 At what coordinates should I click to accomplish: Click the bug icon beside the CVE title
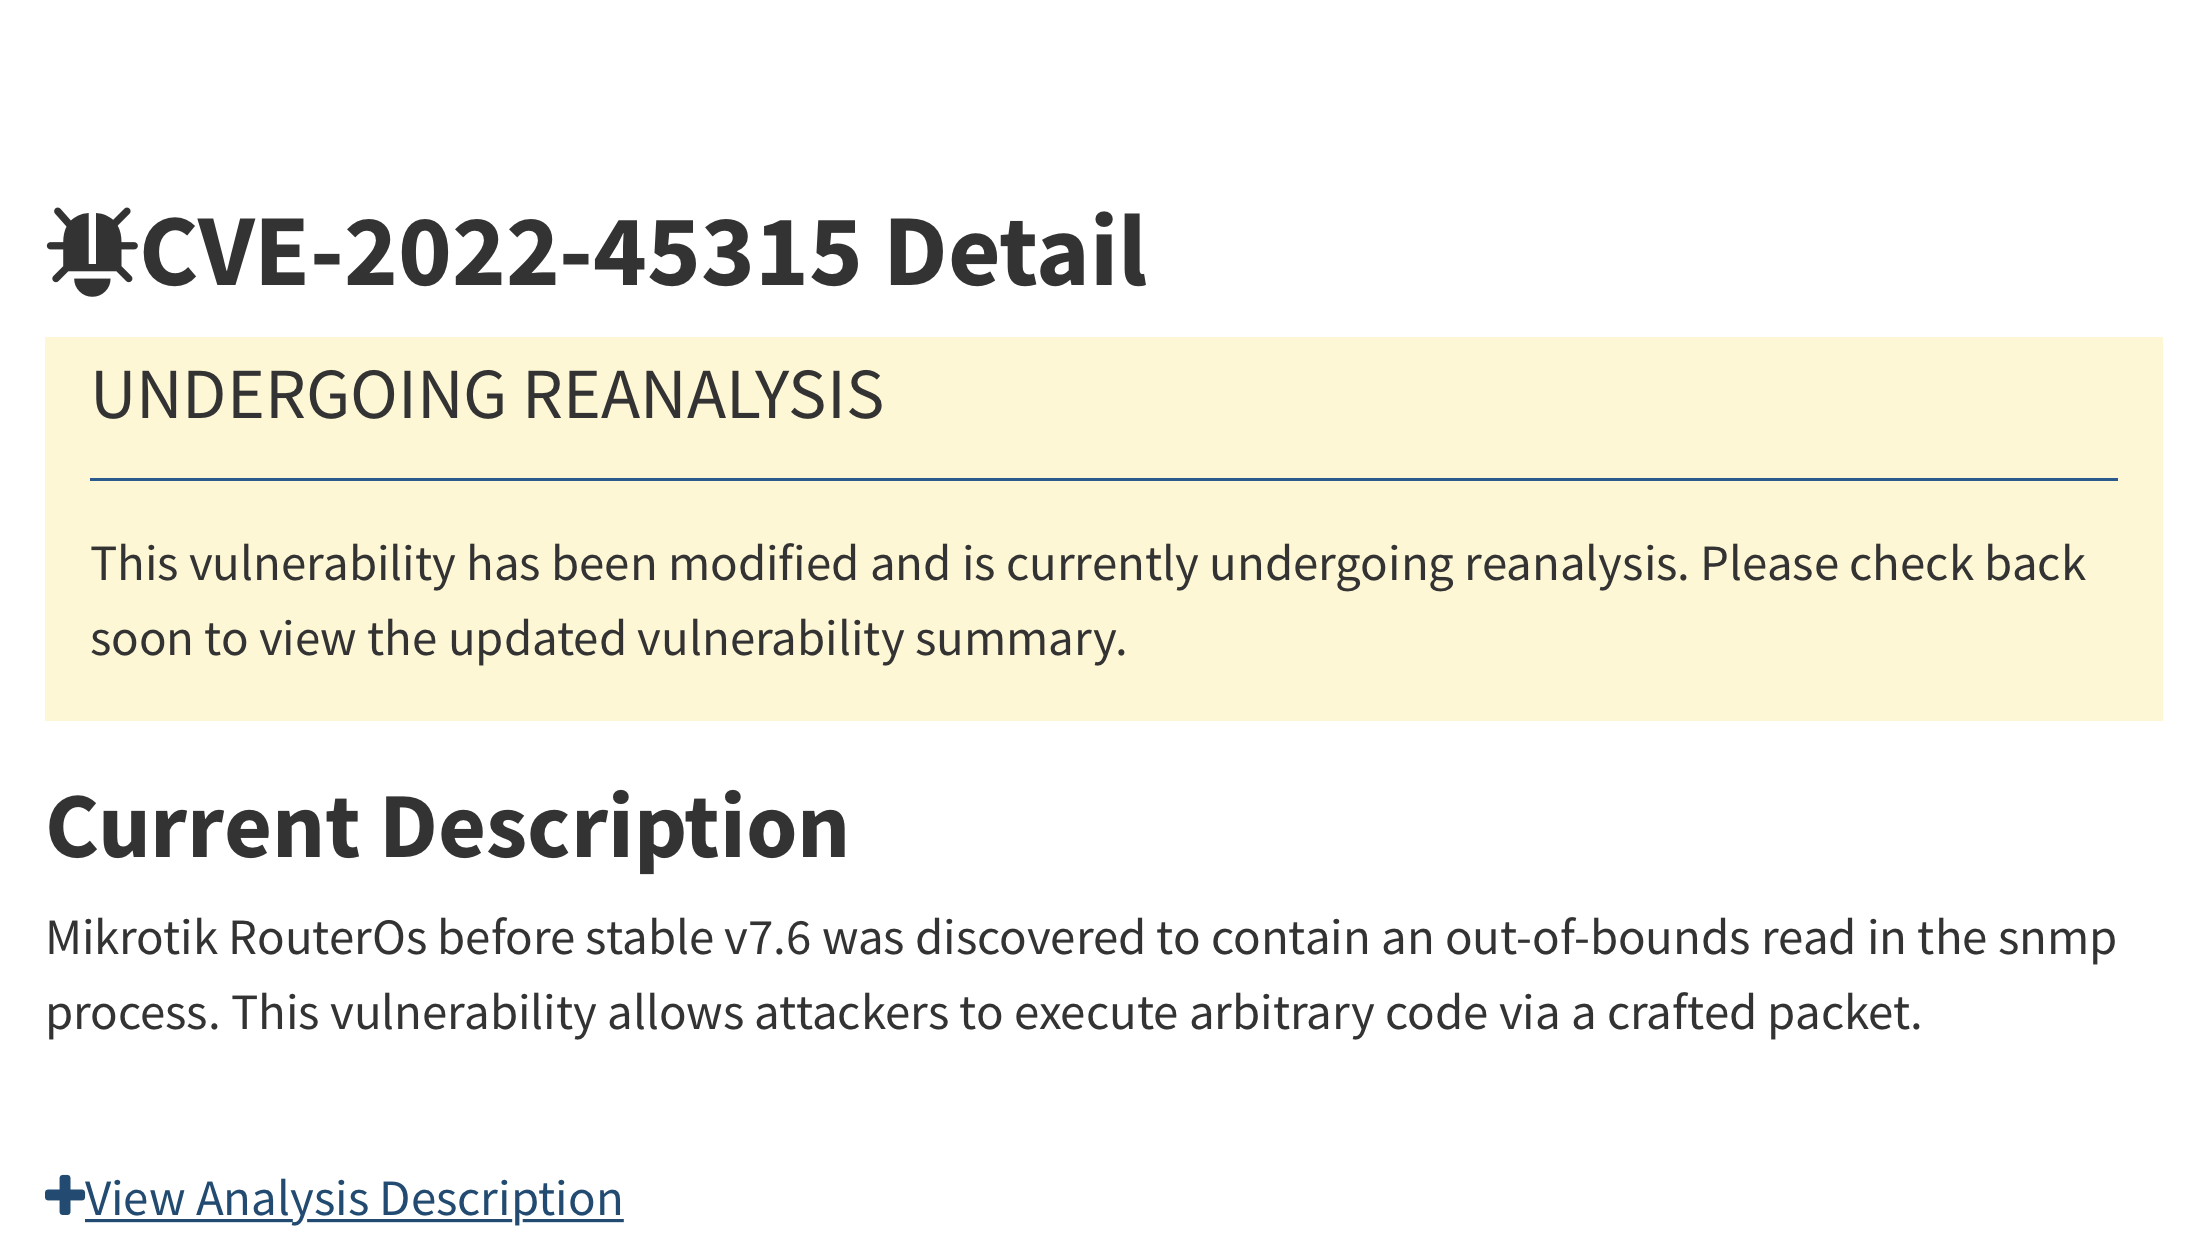(91, 252)
